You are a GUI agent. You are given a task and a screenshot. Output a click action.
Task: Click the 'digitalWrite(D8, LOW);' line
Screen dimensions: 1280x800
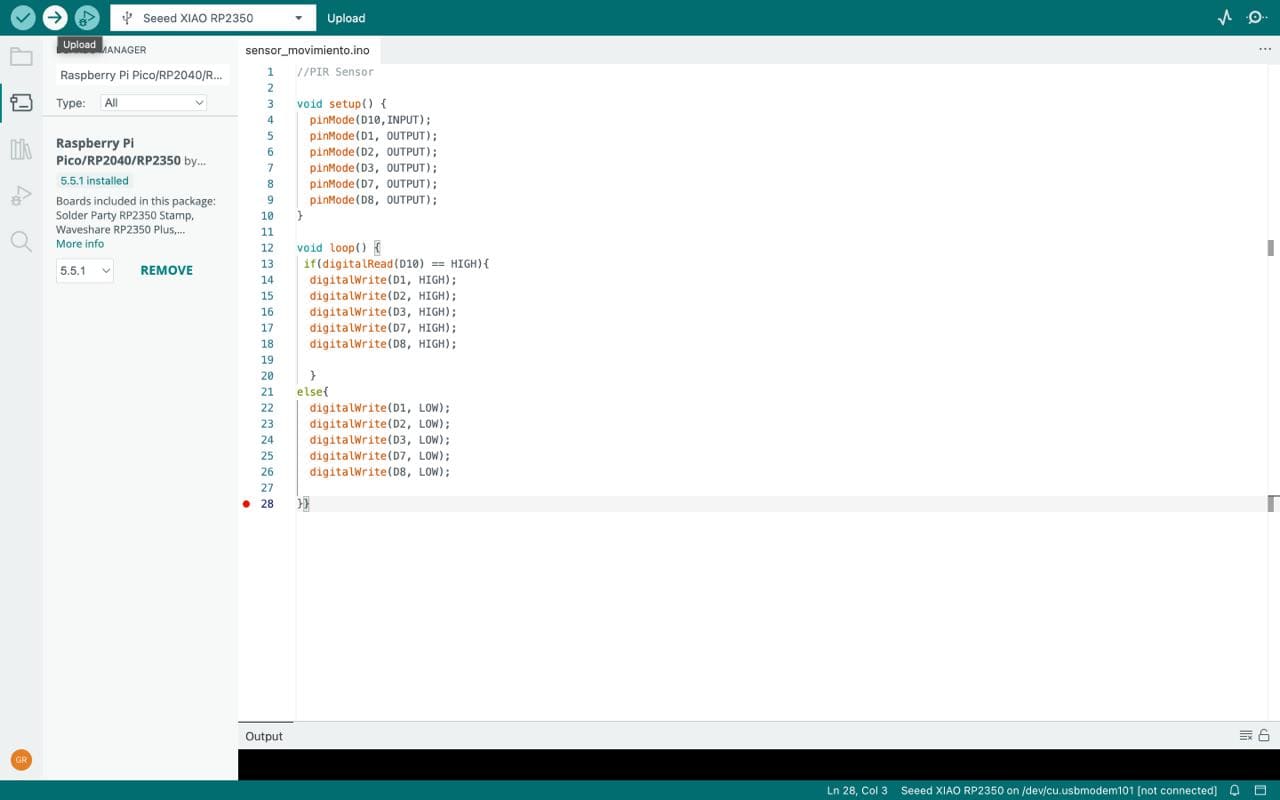click(380, 472)
